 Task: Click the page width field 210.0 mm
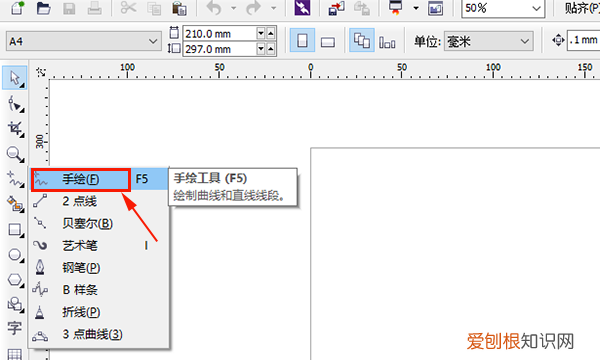(x=219, y=34)
